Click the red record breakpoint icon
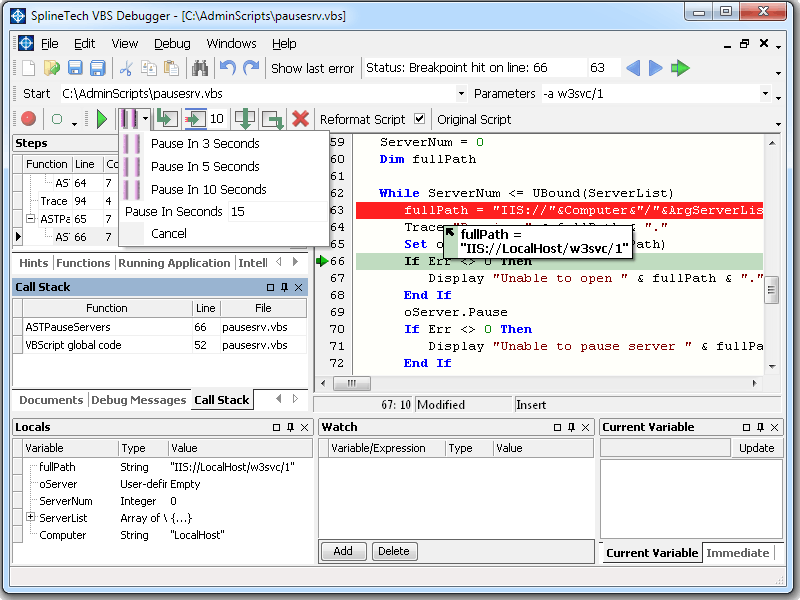 click(28, 119)
